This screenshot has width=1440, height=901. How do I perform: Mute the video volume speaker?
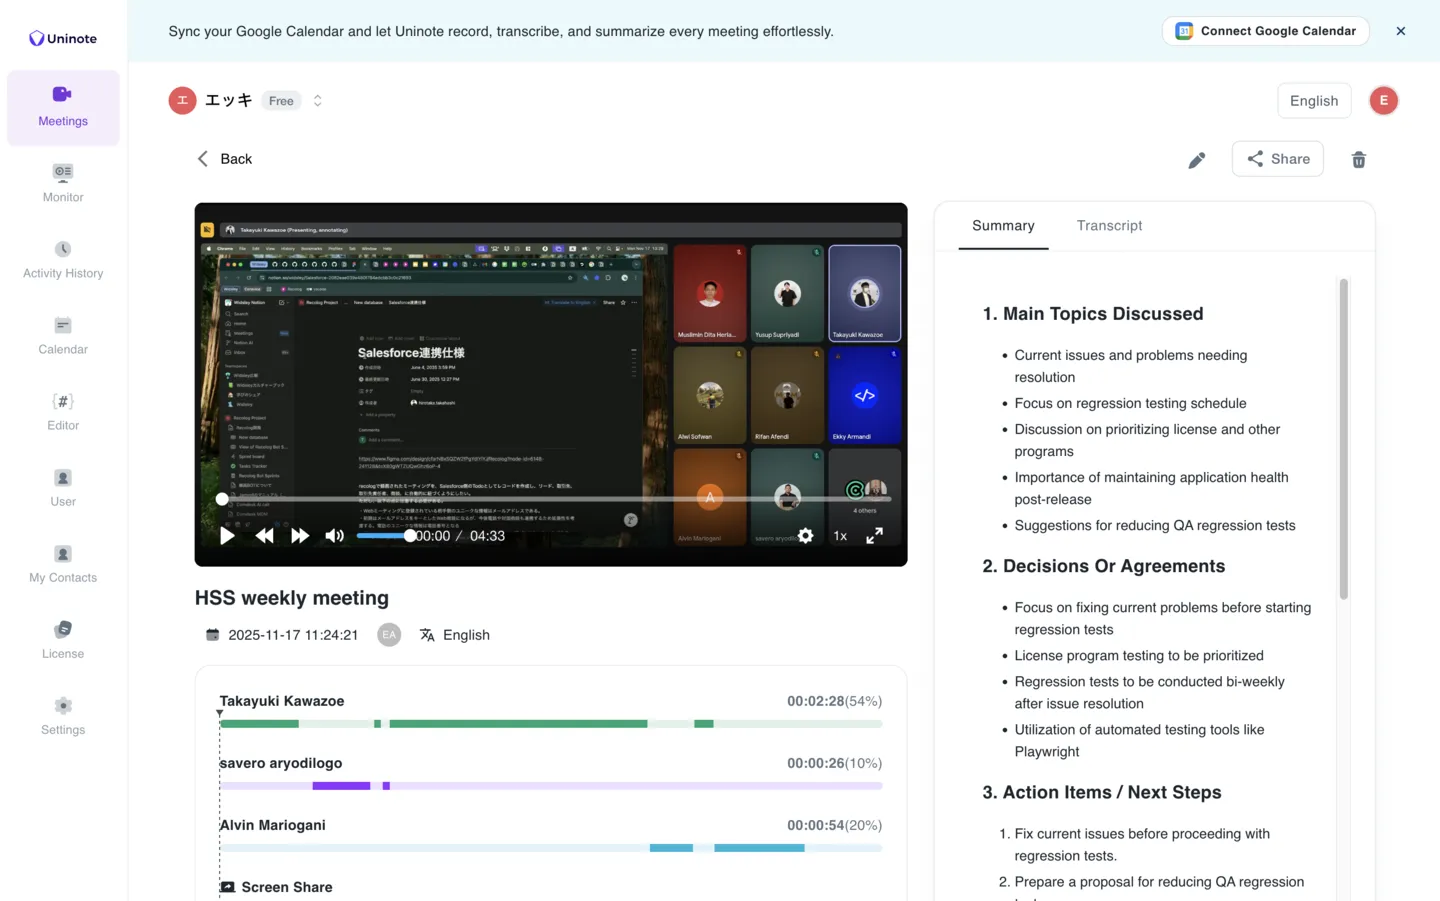pos(334,536)
